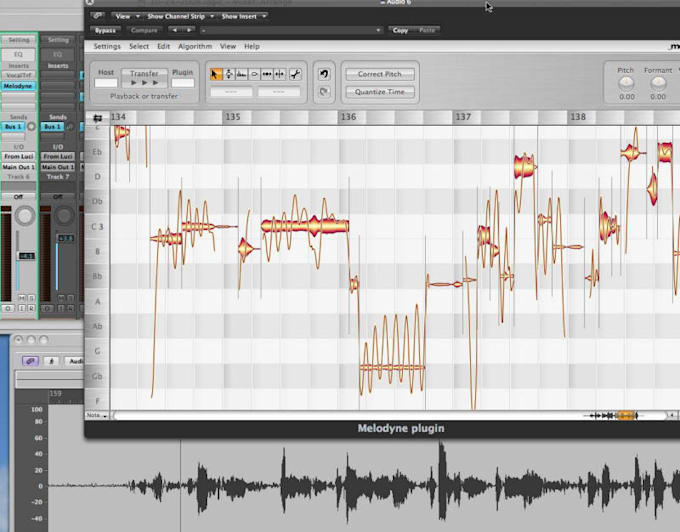Toggle the EQ slot on the first channel strip
The height and width of the screenshot is (532, 680).
(17, 54)
